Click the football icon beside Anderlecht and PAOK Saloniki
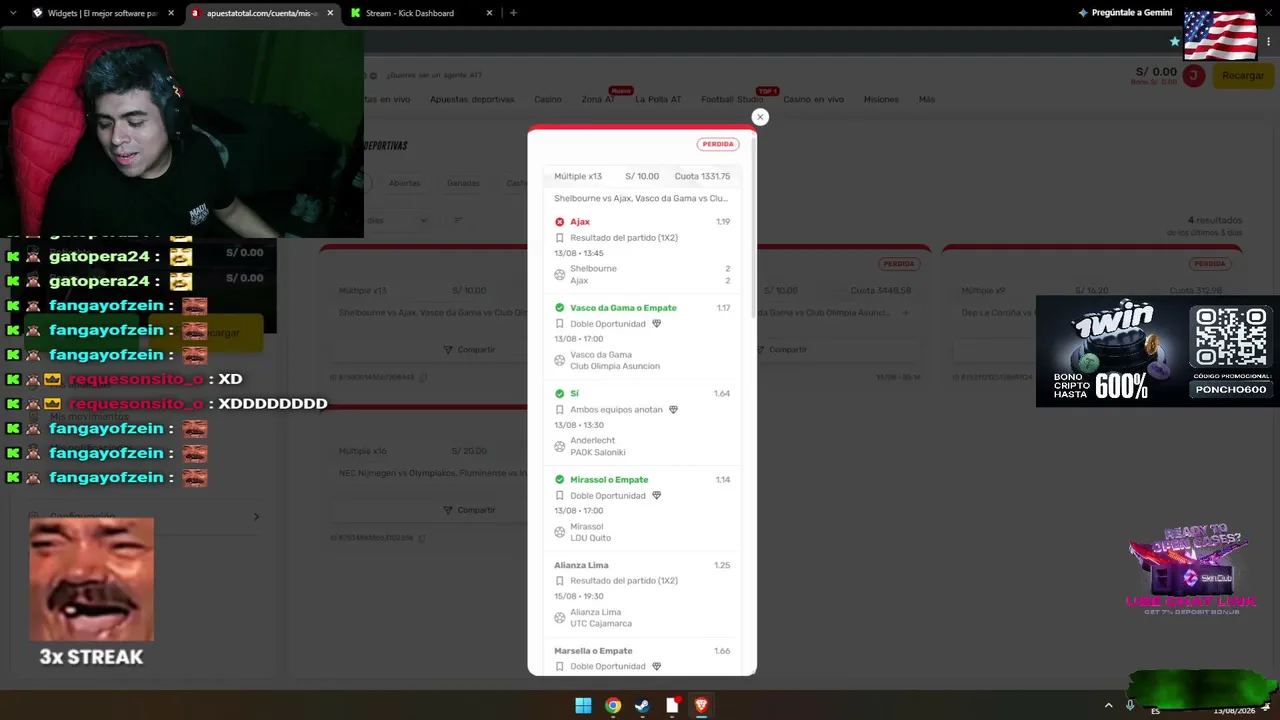This screenshot has width=1280, height=720. tap(560, 447)
